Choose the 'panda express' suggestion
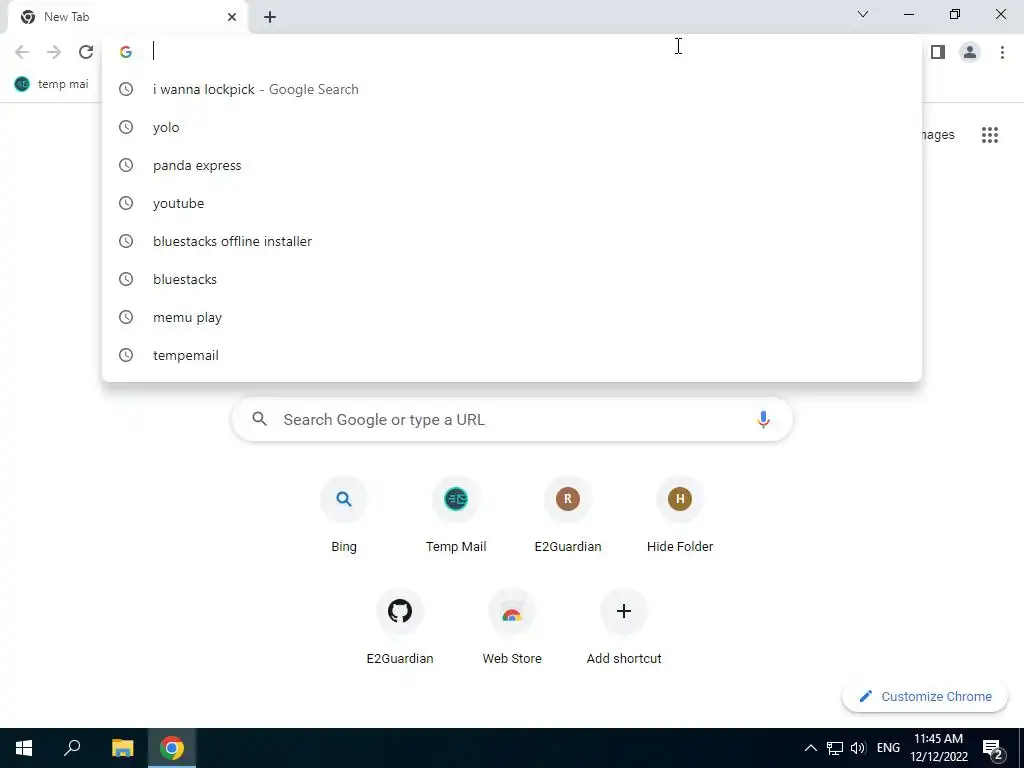 511,165
